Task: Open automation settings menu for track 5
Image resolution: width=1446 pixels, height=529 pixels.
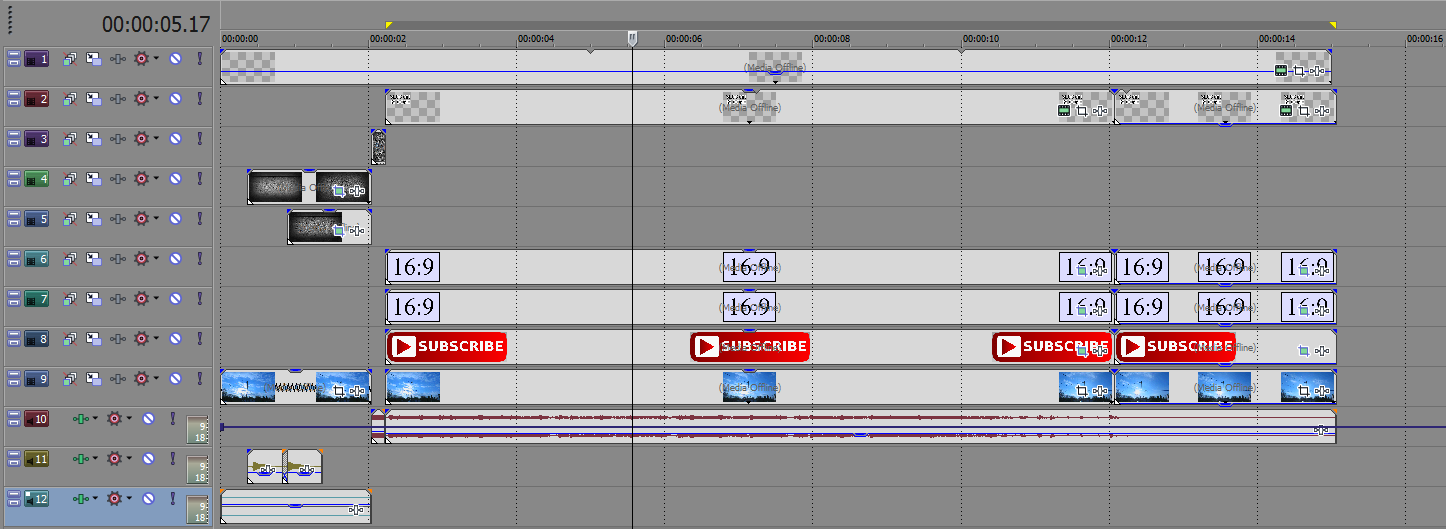Action: [x=142, y=219]
